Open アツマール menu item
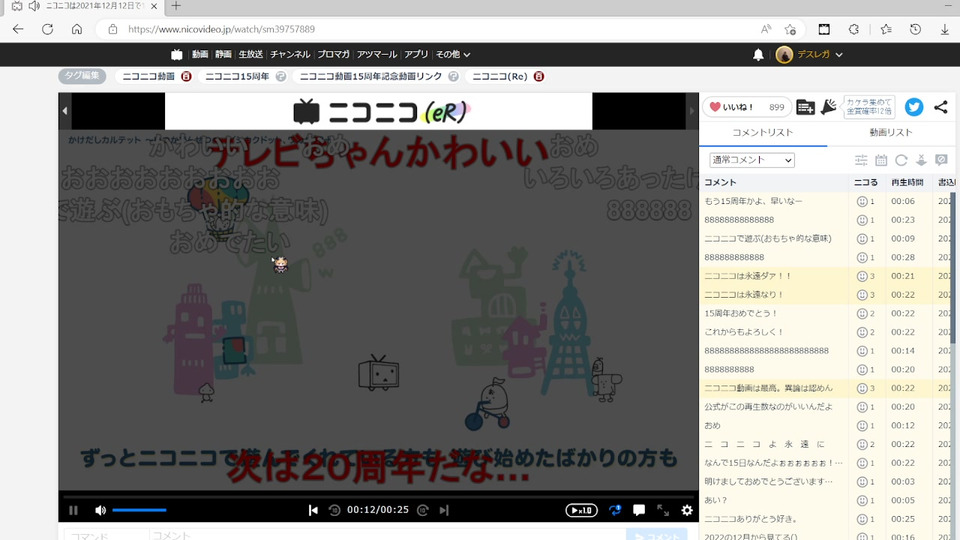Image resolution: width=960 pixels, height=540 pixels. coord(377,54)
